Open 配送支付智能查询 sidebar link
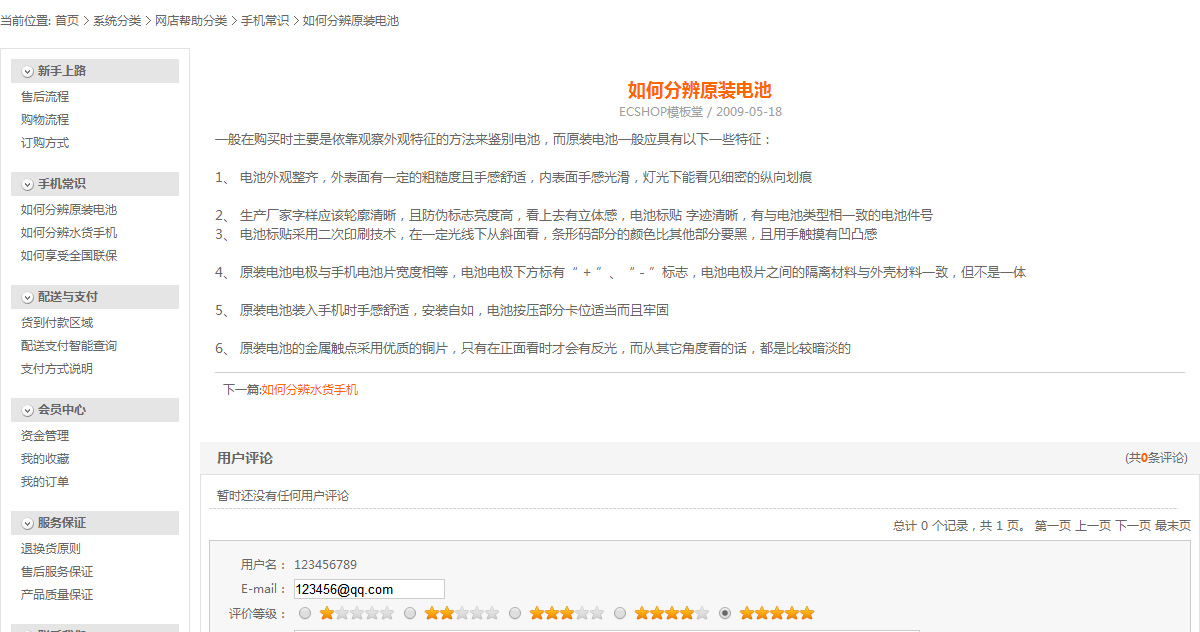The height and width of the screenshot is (632, 1200). coord(69,346)
